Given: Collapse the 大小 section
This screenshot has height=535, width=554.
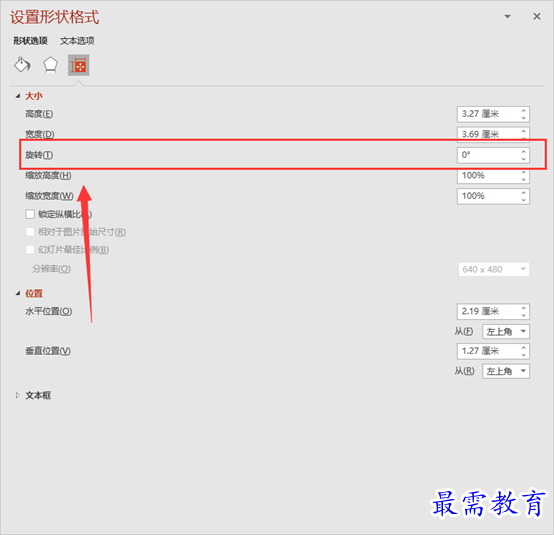Looking at the screenshot, I should [x=18, y=96].
